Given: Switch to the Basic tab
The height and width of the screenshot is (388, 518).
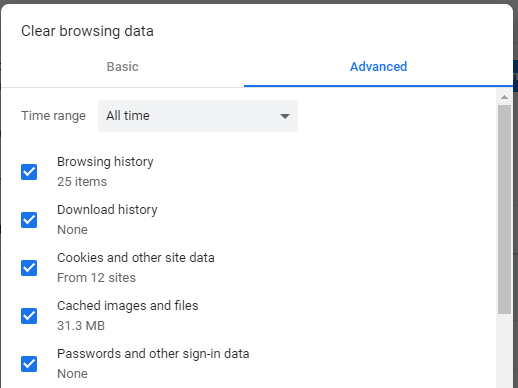Looking at the screenshot, I should (x=122, y=67).
